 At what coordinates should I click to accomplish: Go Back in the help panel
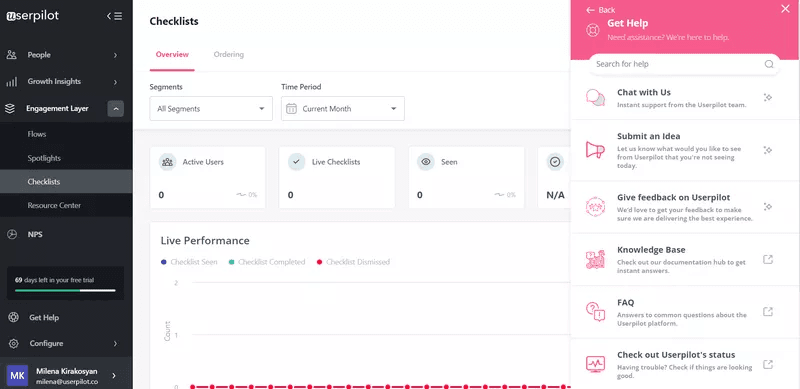point(601,10)
